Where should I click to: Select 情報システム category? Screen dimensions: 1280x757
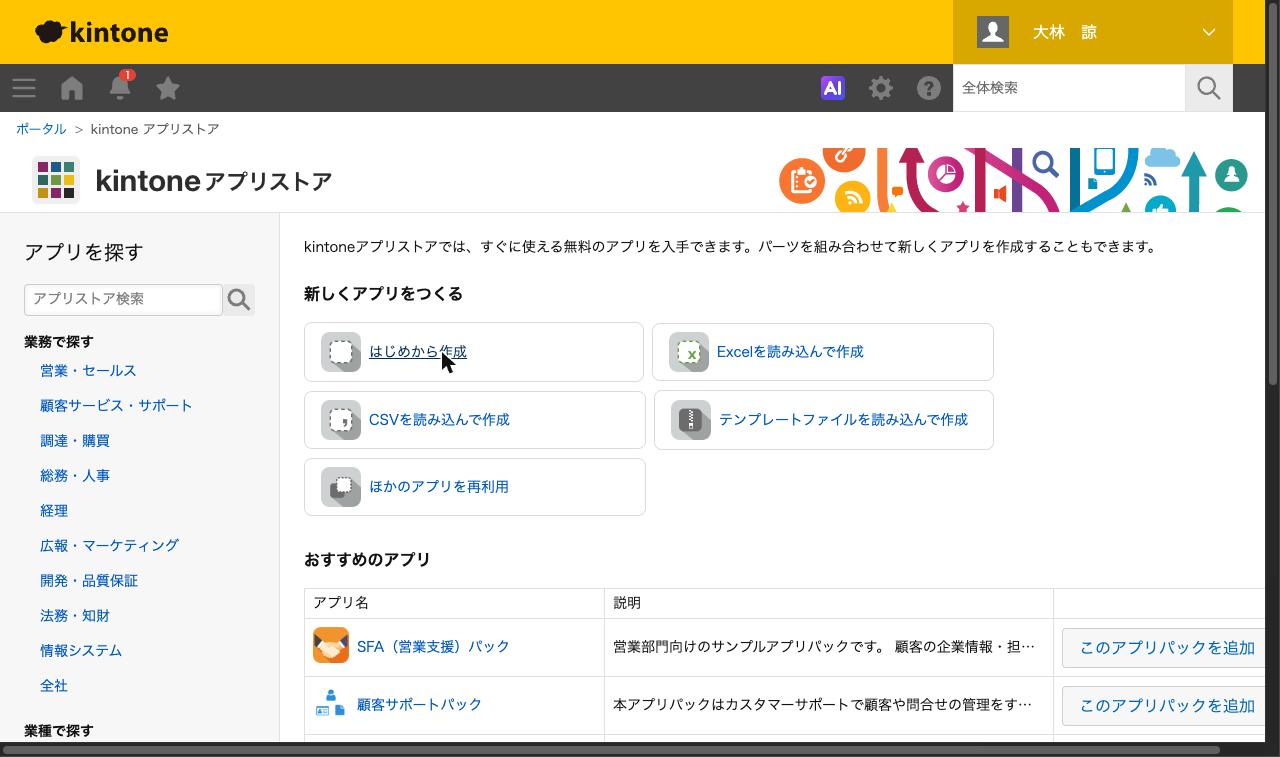[x=81, y=650]
